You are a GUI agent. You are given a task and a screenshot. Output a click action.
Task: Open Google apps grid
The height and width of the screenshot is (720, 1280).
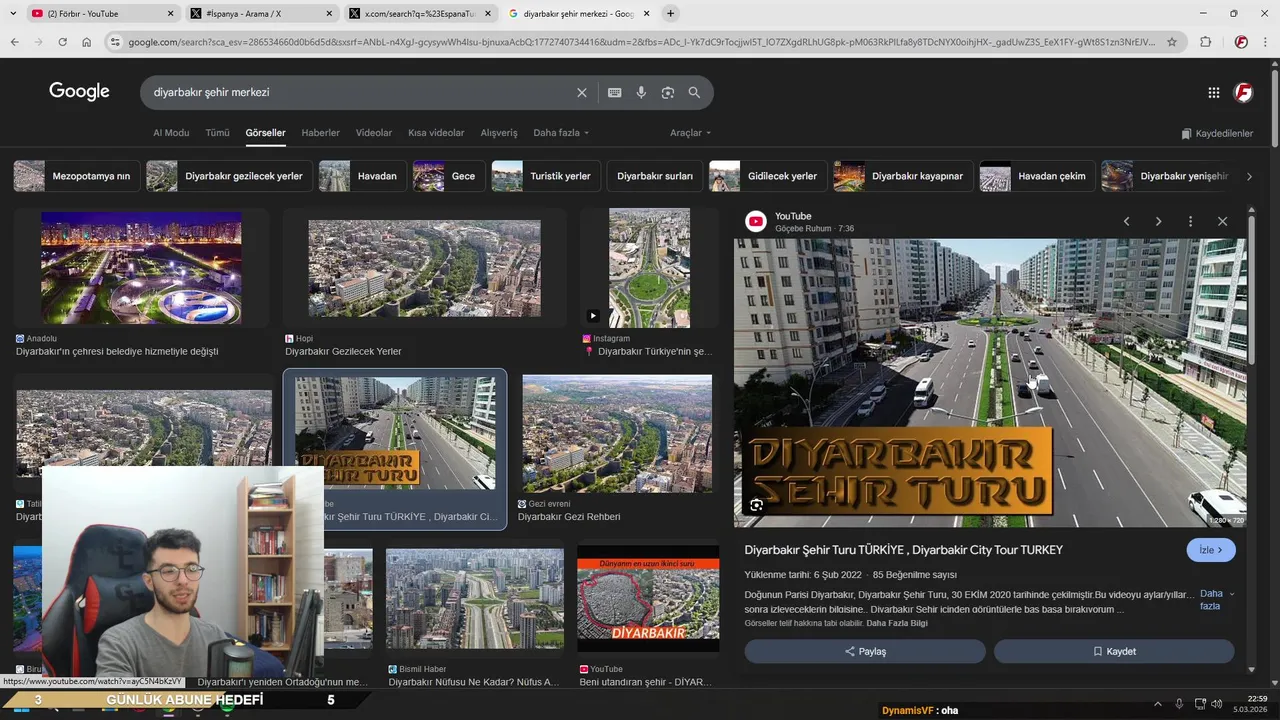[1214, 92]
